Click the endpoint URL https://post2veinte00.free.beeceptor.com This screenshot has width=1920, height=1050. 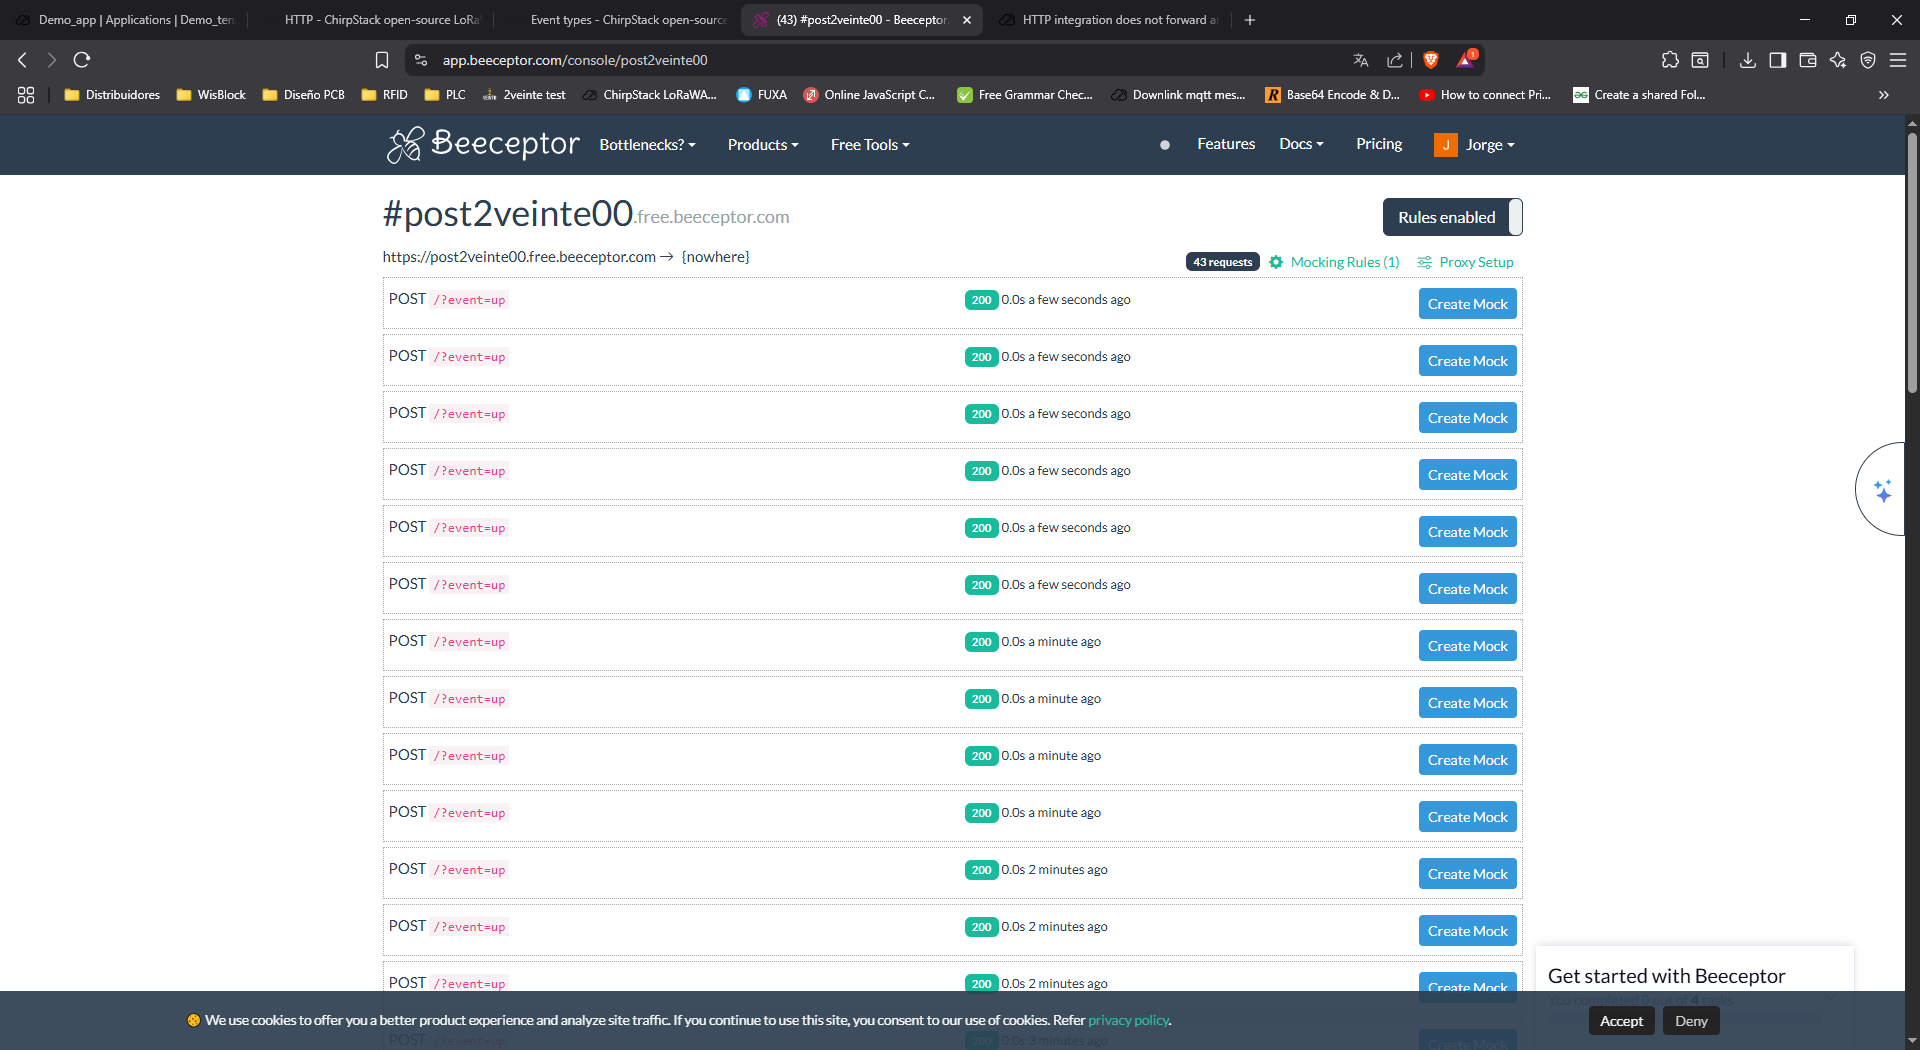pyautogui.click(x=519, y=257)
